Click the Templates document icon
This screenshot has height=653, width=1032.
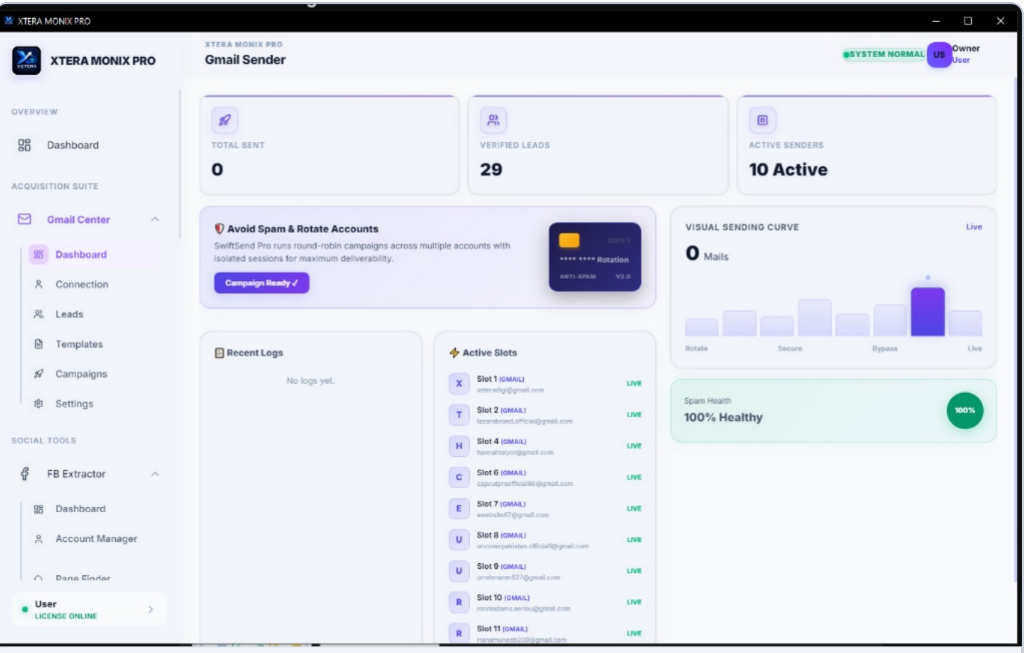coord(38,344)
